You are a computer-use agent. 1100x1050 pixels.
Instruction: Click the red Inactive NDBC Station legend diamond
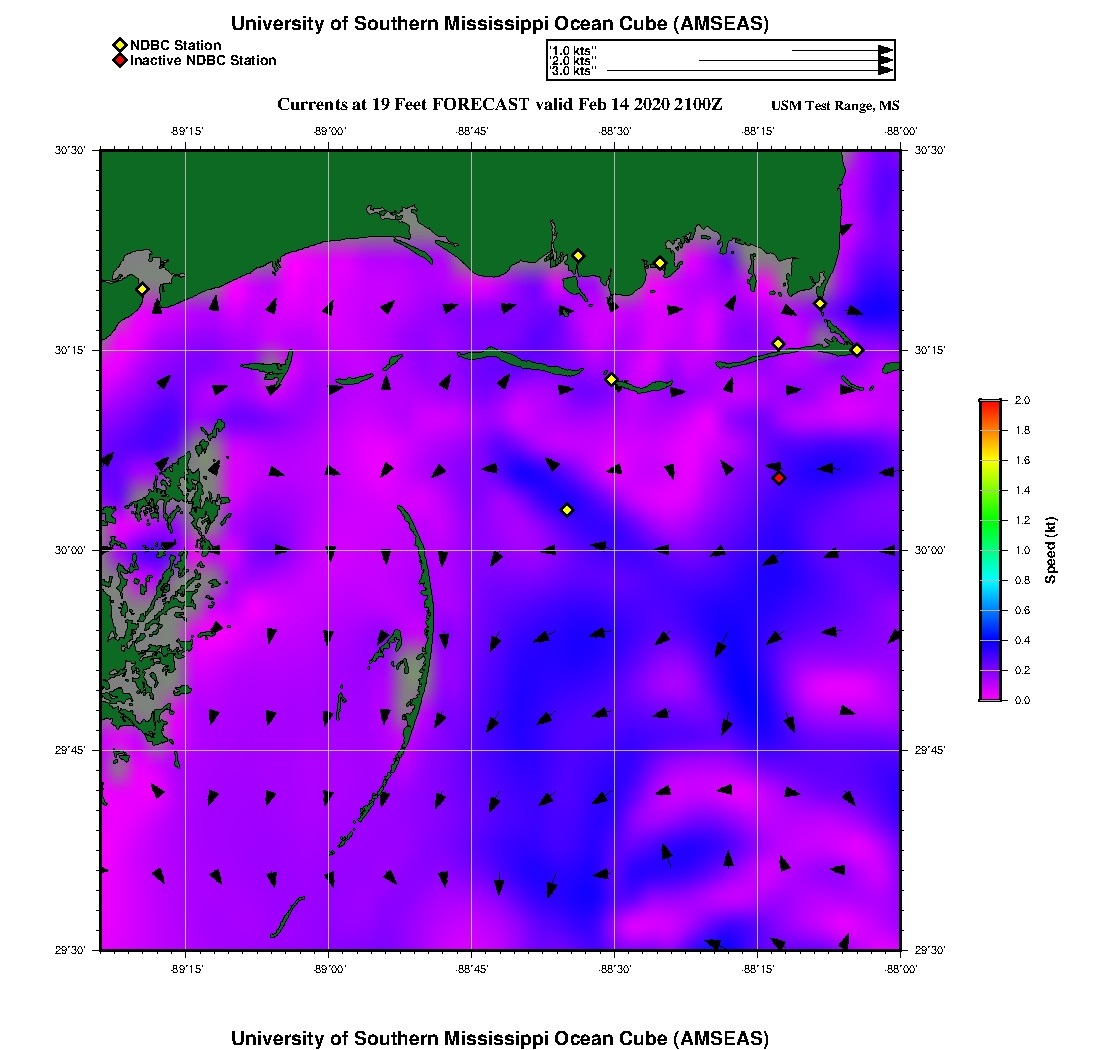coord(119,61)
